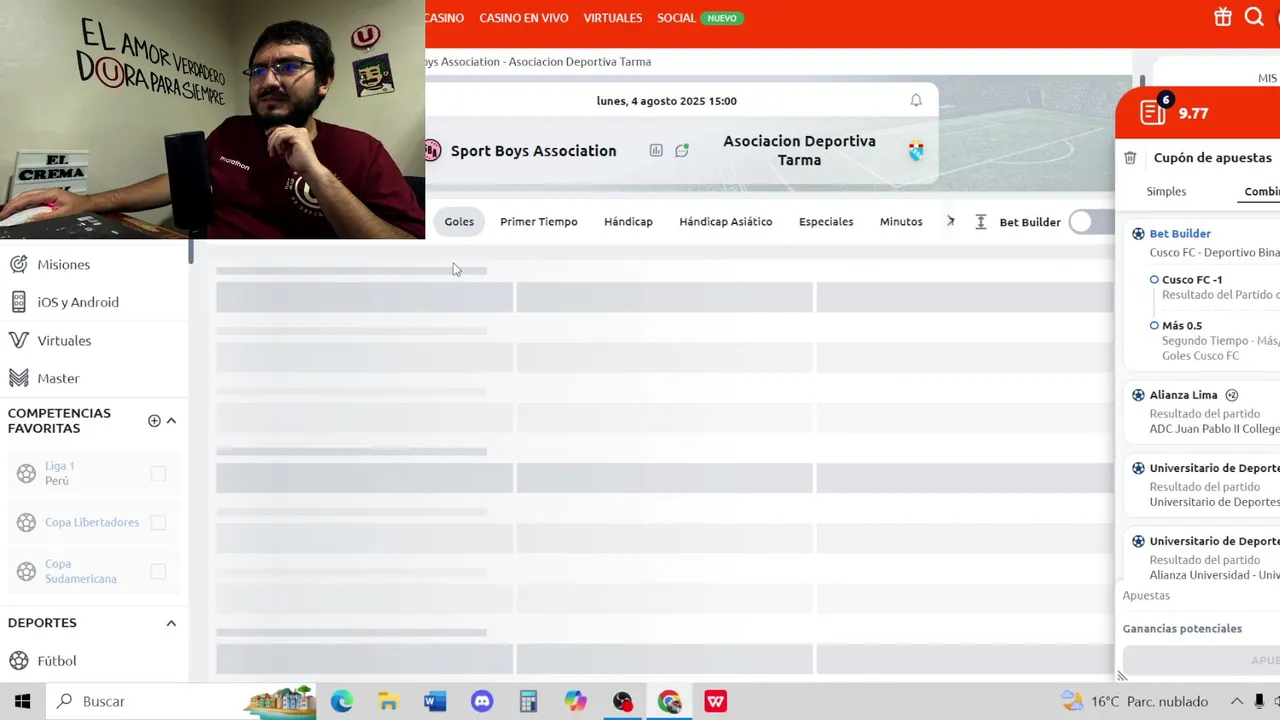Click the Asociacion Deportiva Tarma team crest

[916, 151]
